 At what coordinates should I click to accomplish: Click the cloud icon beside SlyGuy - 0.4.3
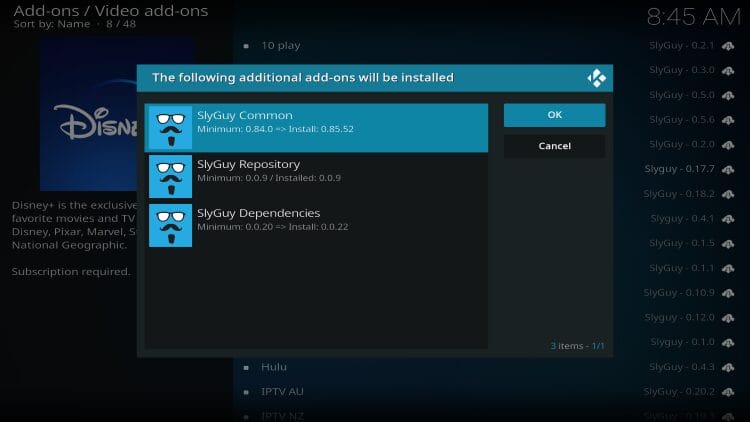point(728,367)
